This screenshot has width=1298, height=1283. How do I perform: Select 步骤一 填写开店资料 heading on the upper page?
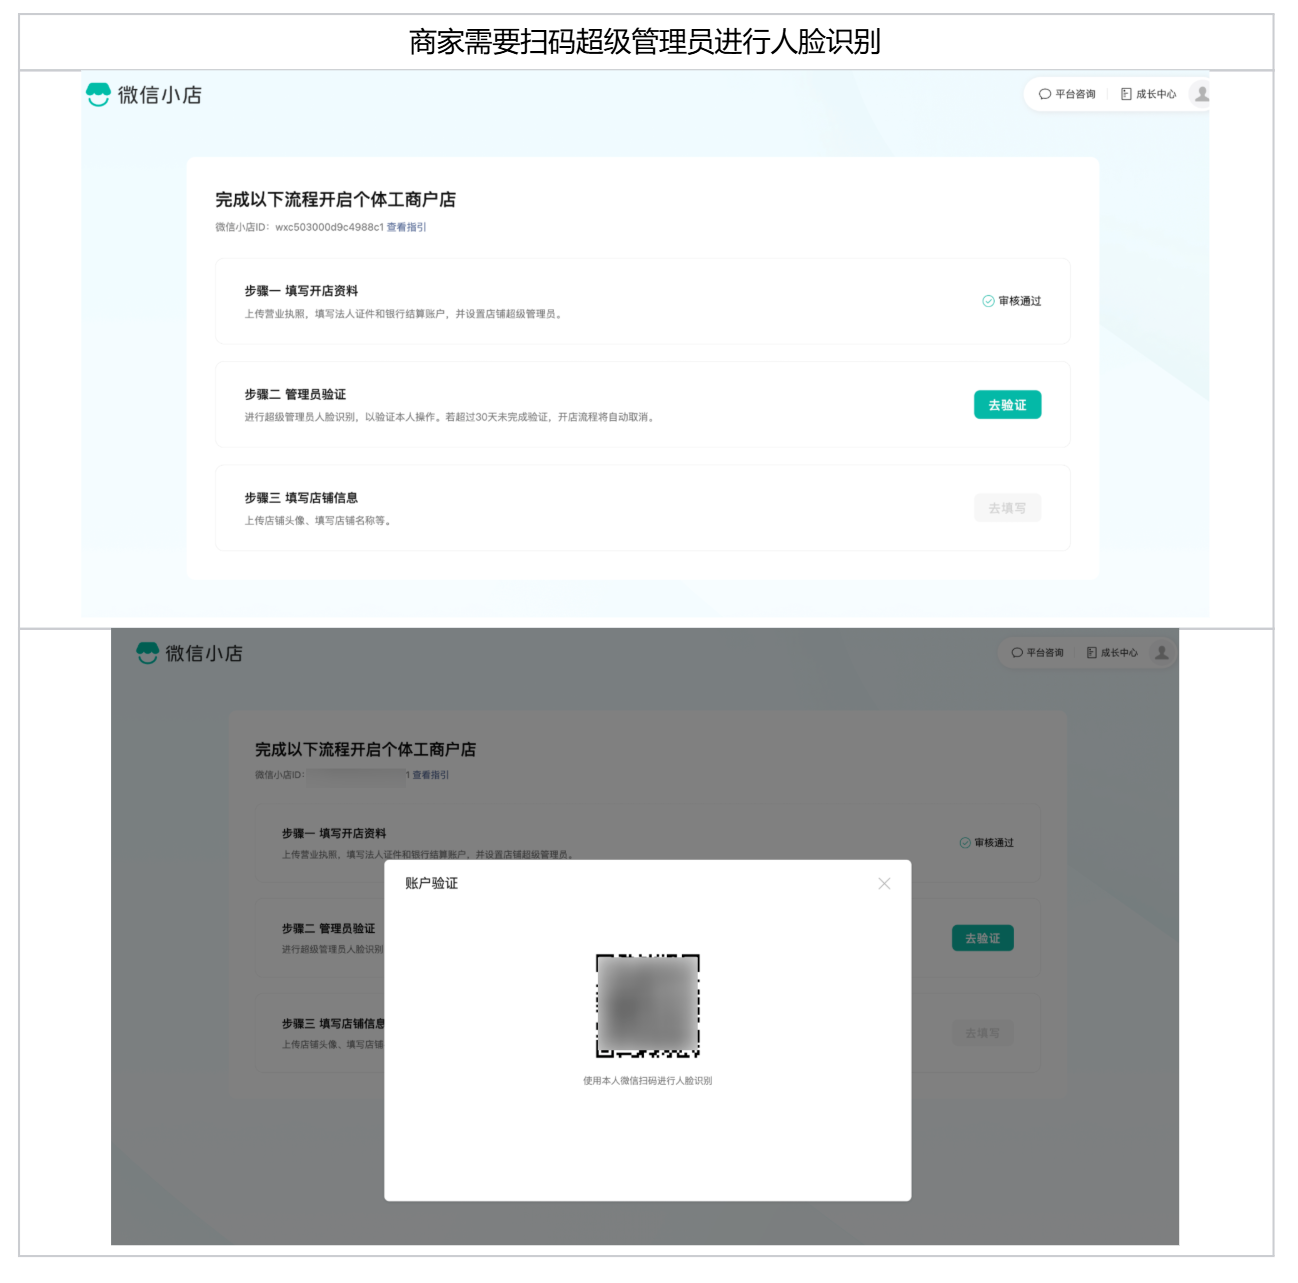(x=301, y=291)
